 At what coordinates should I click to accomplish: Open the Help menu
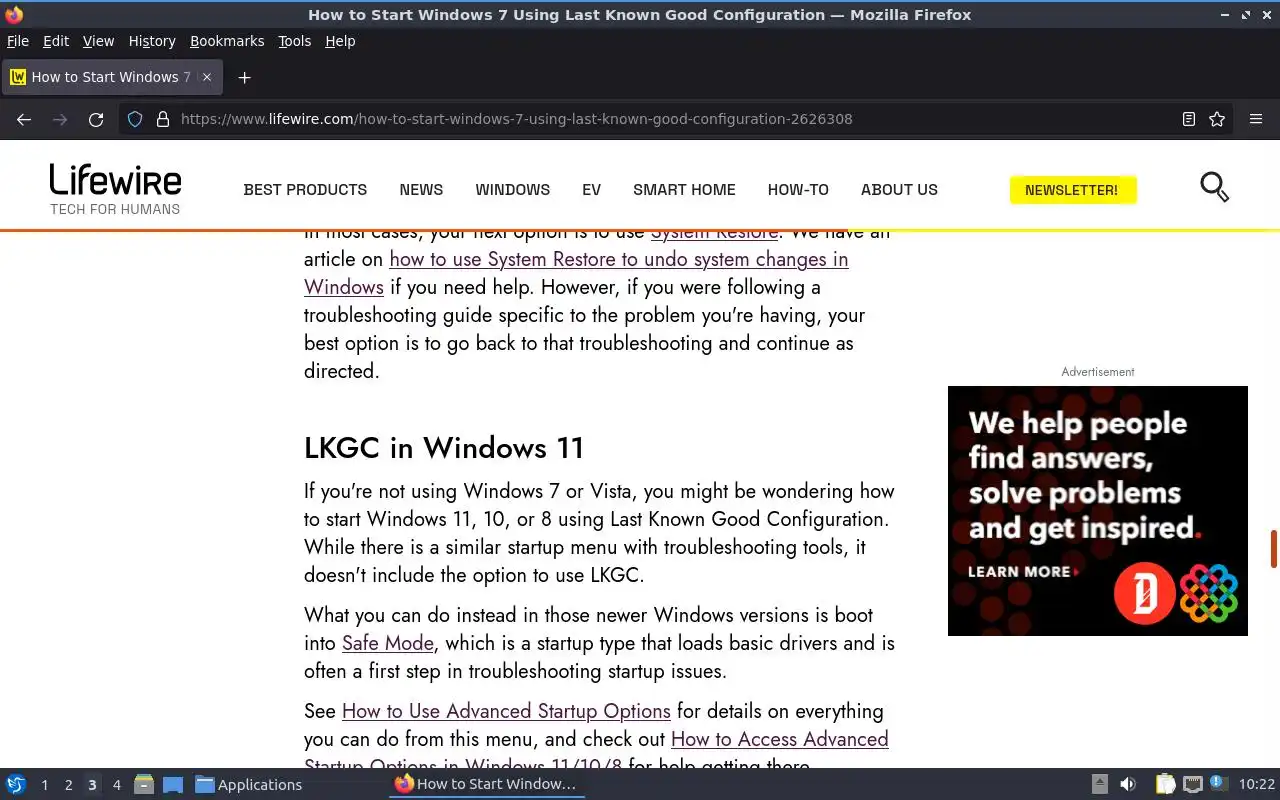click(x=340, y=41)
